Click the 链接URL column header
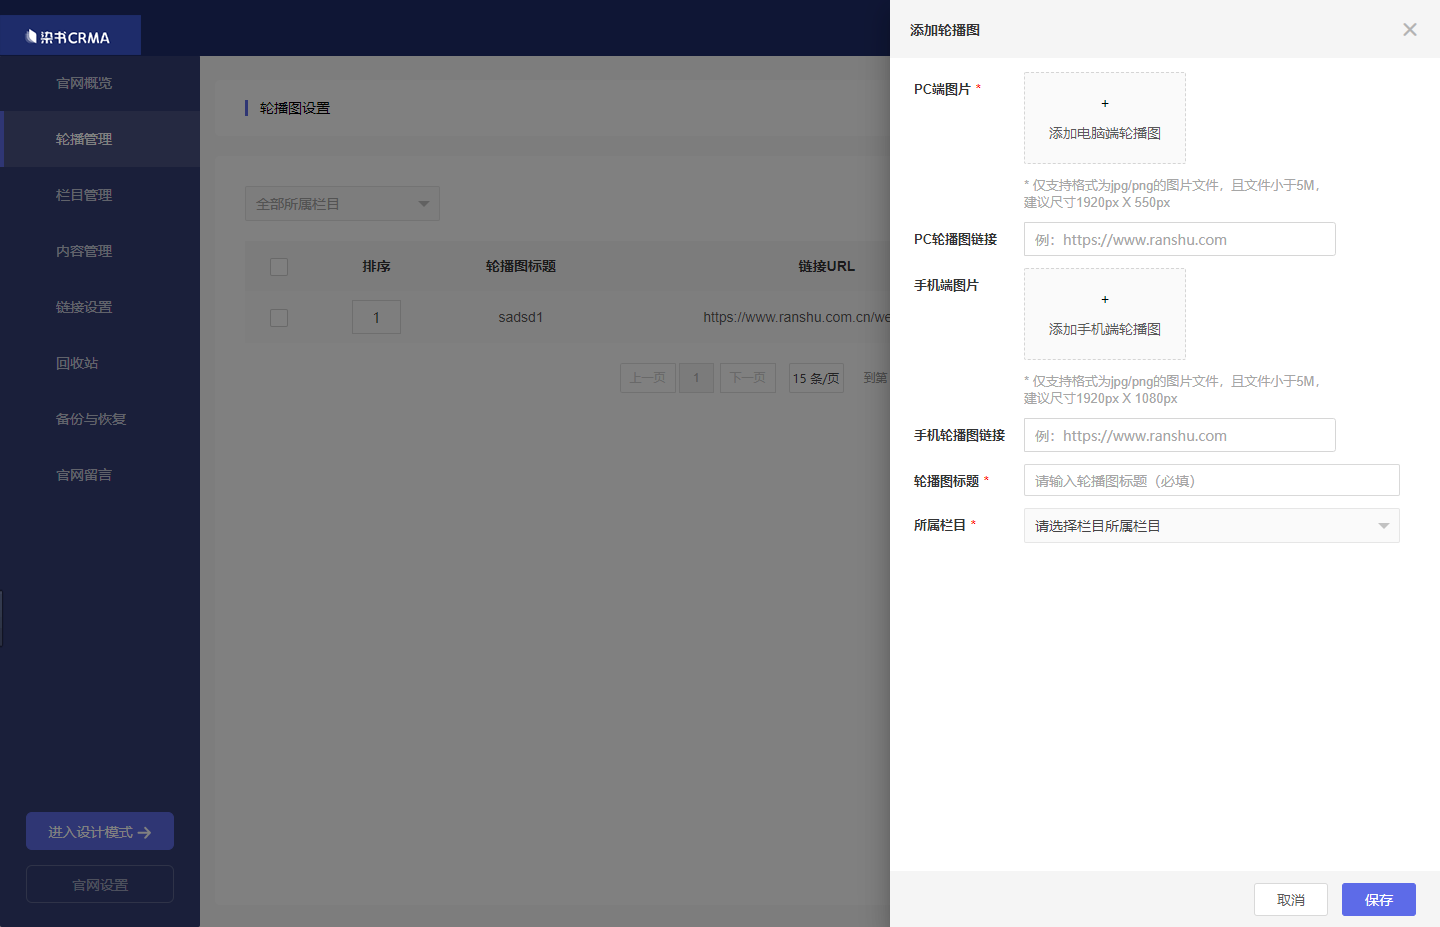The width and height of the screenshot is (1440, 927). tap(827, 266)
